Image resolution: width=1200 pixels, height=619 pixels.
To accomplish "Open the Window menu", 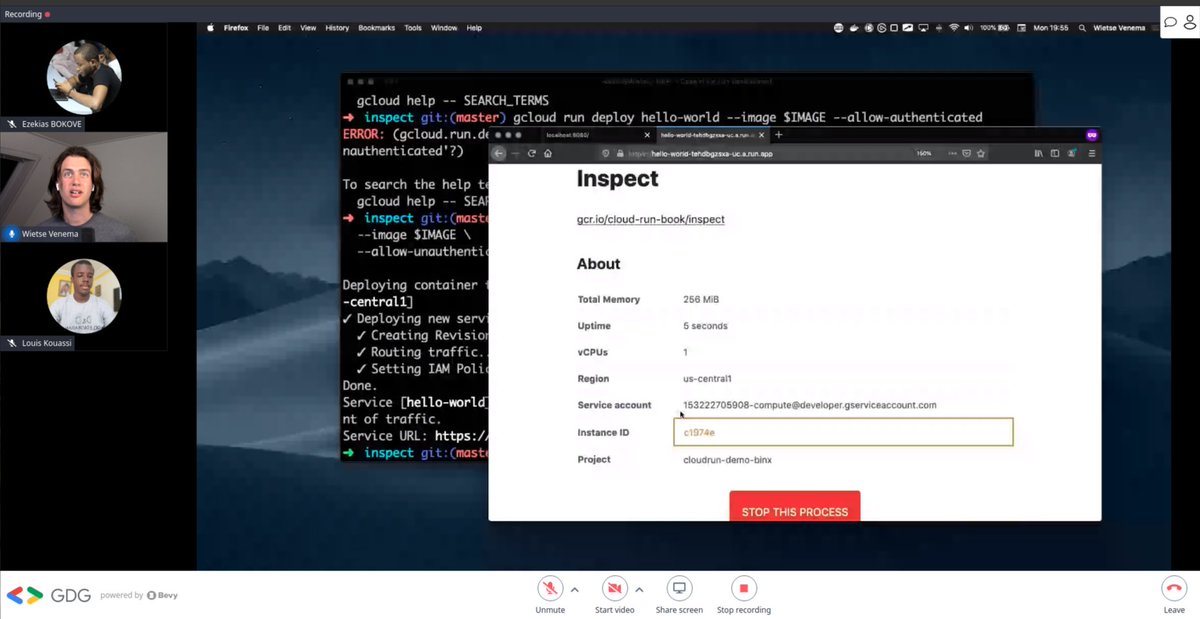I will click(x=444, y=28).
